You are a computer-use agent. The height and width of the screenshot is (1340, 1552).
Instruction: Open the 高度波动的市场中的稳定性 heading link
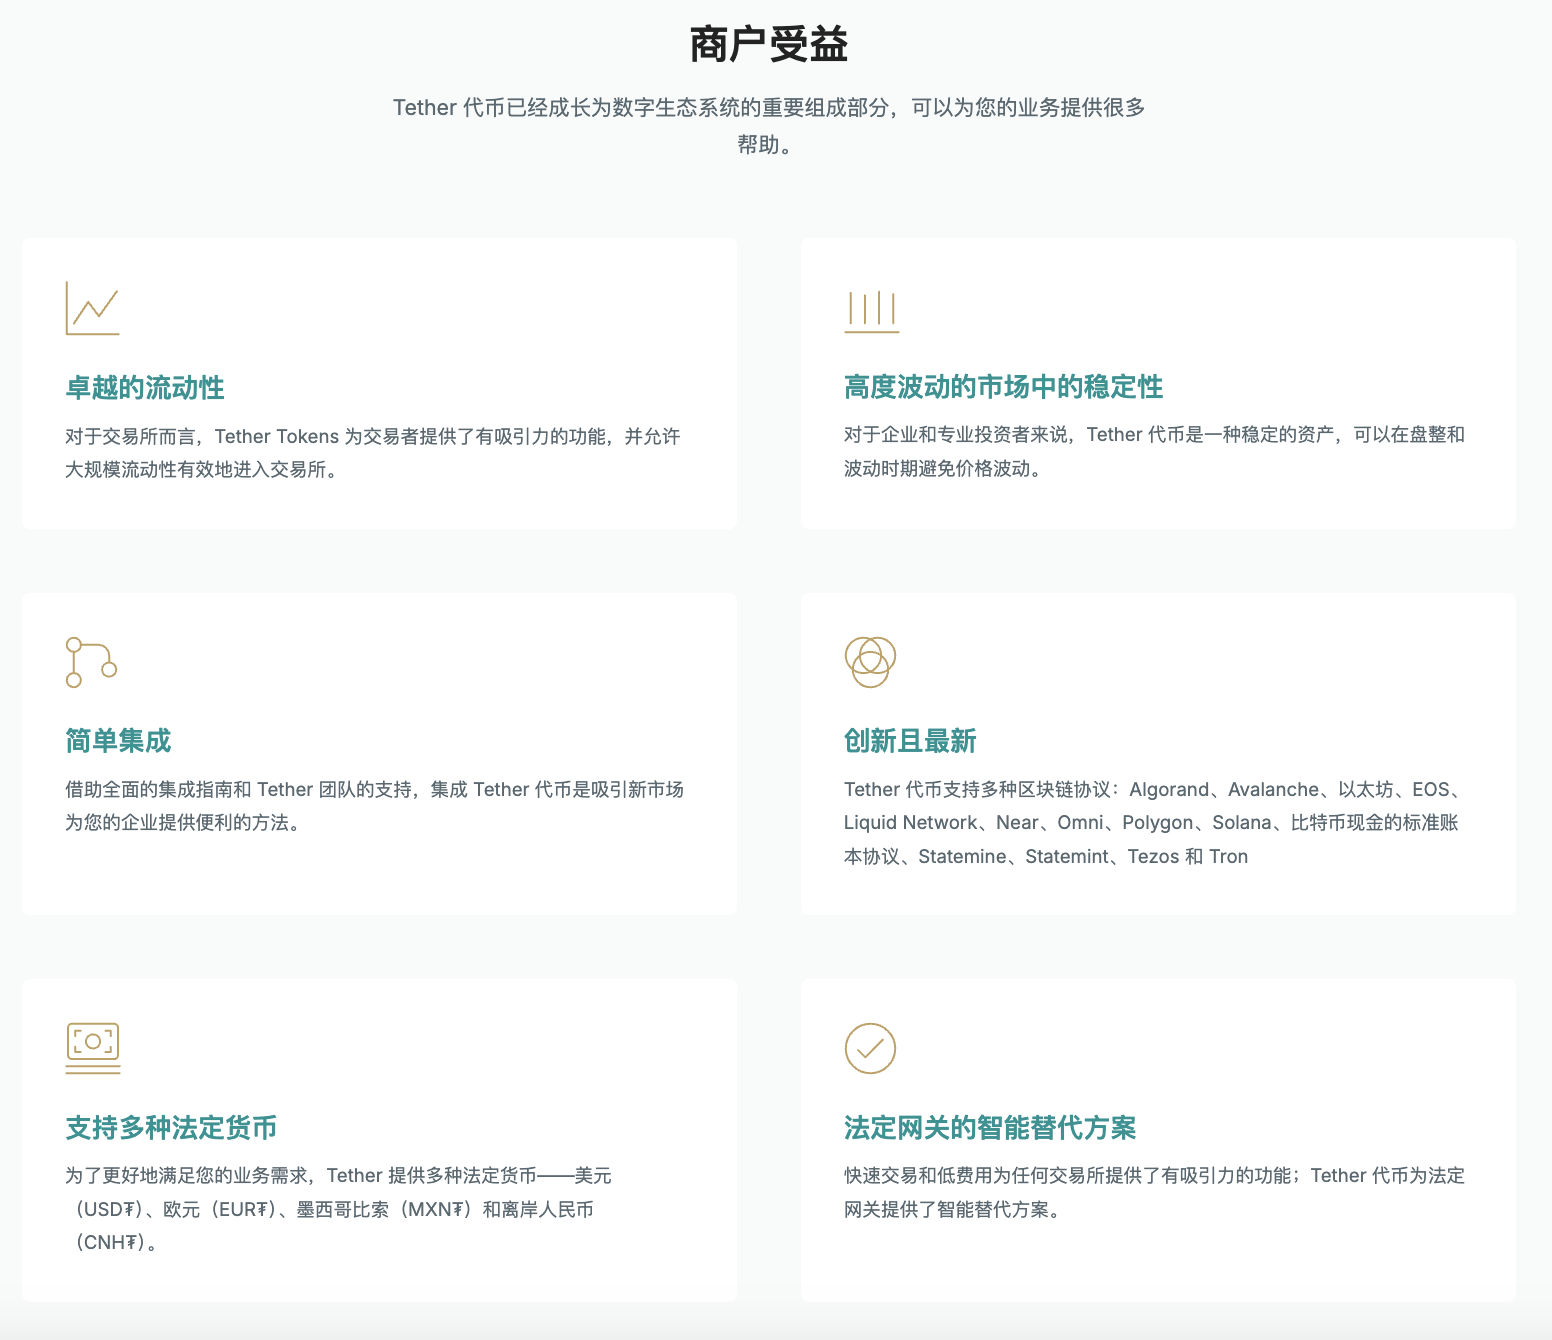coord(1003,387)
